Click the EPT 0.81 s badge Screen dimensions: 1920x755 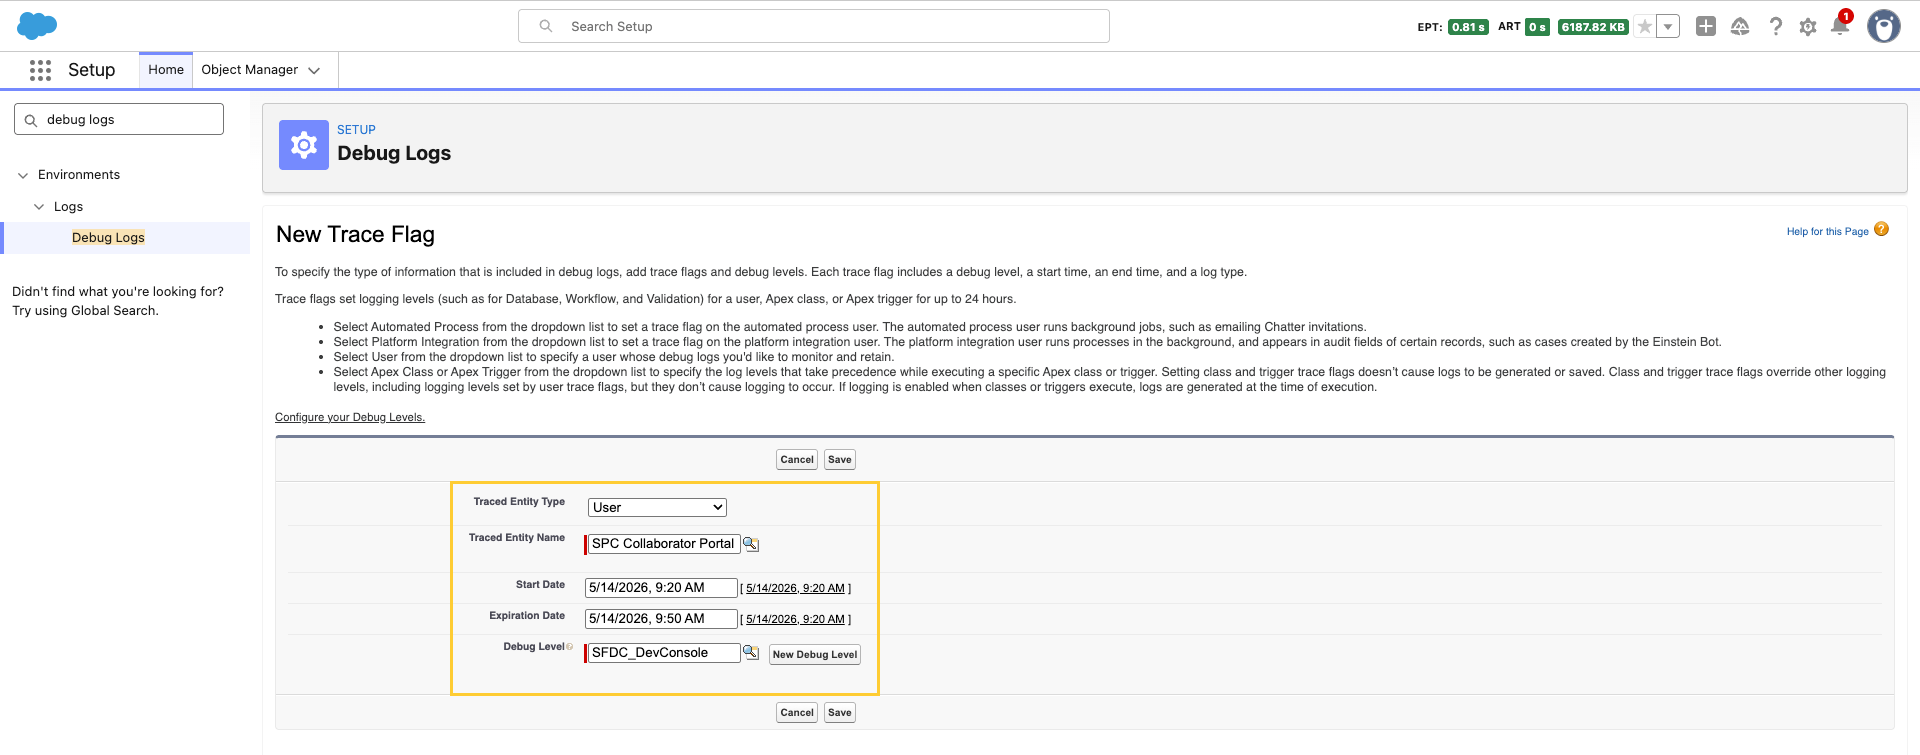pos(1468,27)
